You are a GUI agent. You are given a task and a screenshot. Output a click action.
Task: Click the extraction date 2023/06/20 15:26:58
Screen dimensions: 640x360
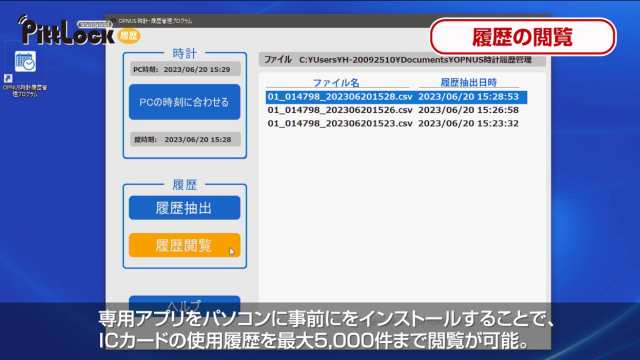point(469,110)
